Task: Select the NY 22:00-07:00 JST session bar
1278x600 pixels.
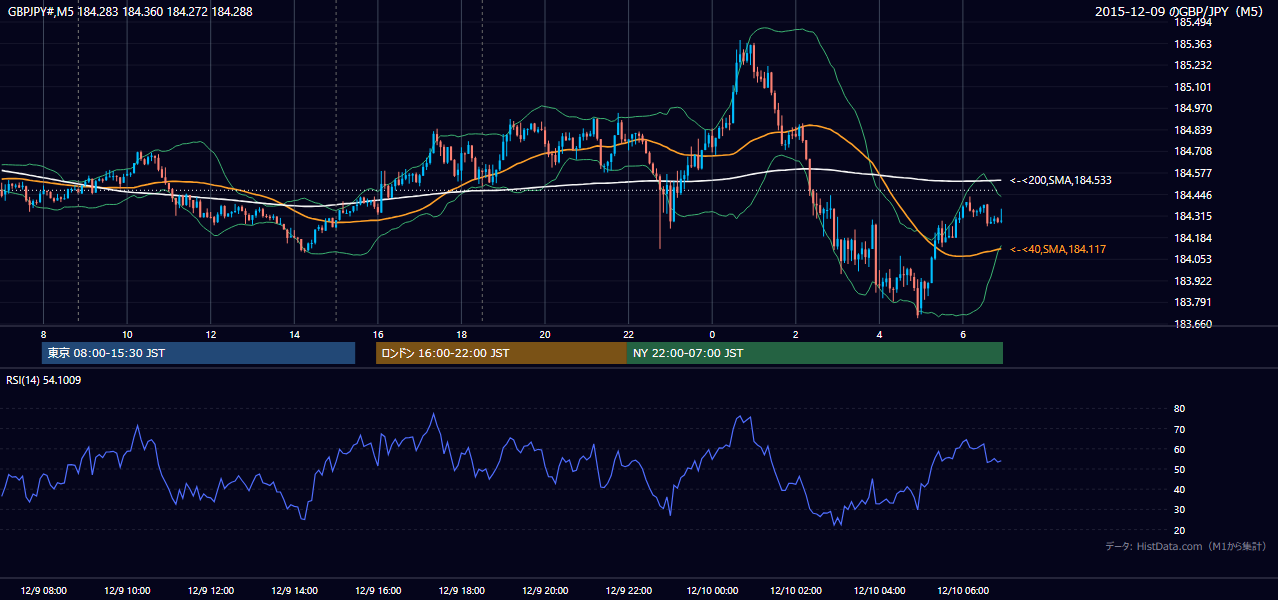Action: (x=815, y=353)
